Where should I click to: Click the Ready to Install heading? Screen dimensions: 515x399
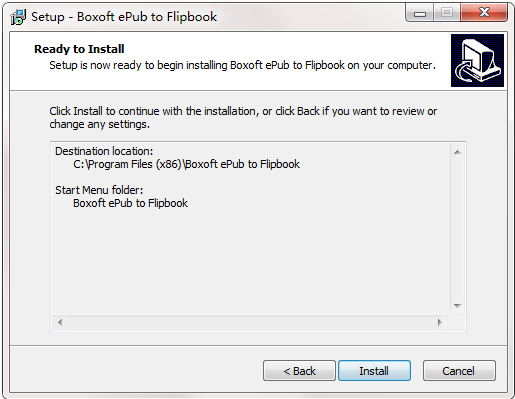(x=79, y=49)
